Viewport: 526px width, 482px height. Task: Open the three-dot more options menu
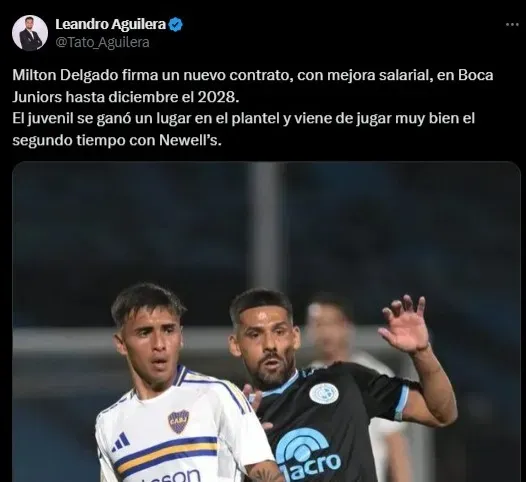coord(512,24)
